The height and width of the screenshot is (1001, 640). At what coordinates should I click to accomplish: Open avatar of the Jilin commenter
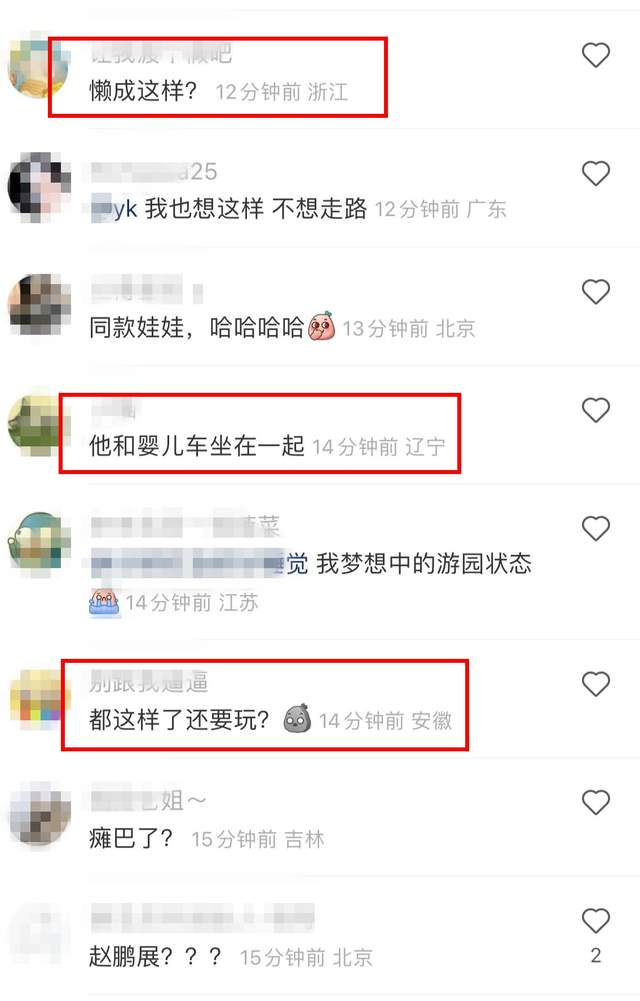point(40,813)
